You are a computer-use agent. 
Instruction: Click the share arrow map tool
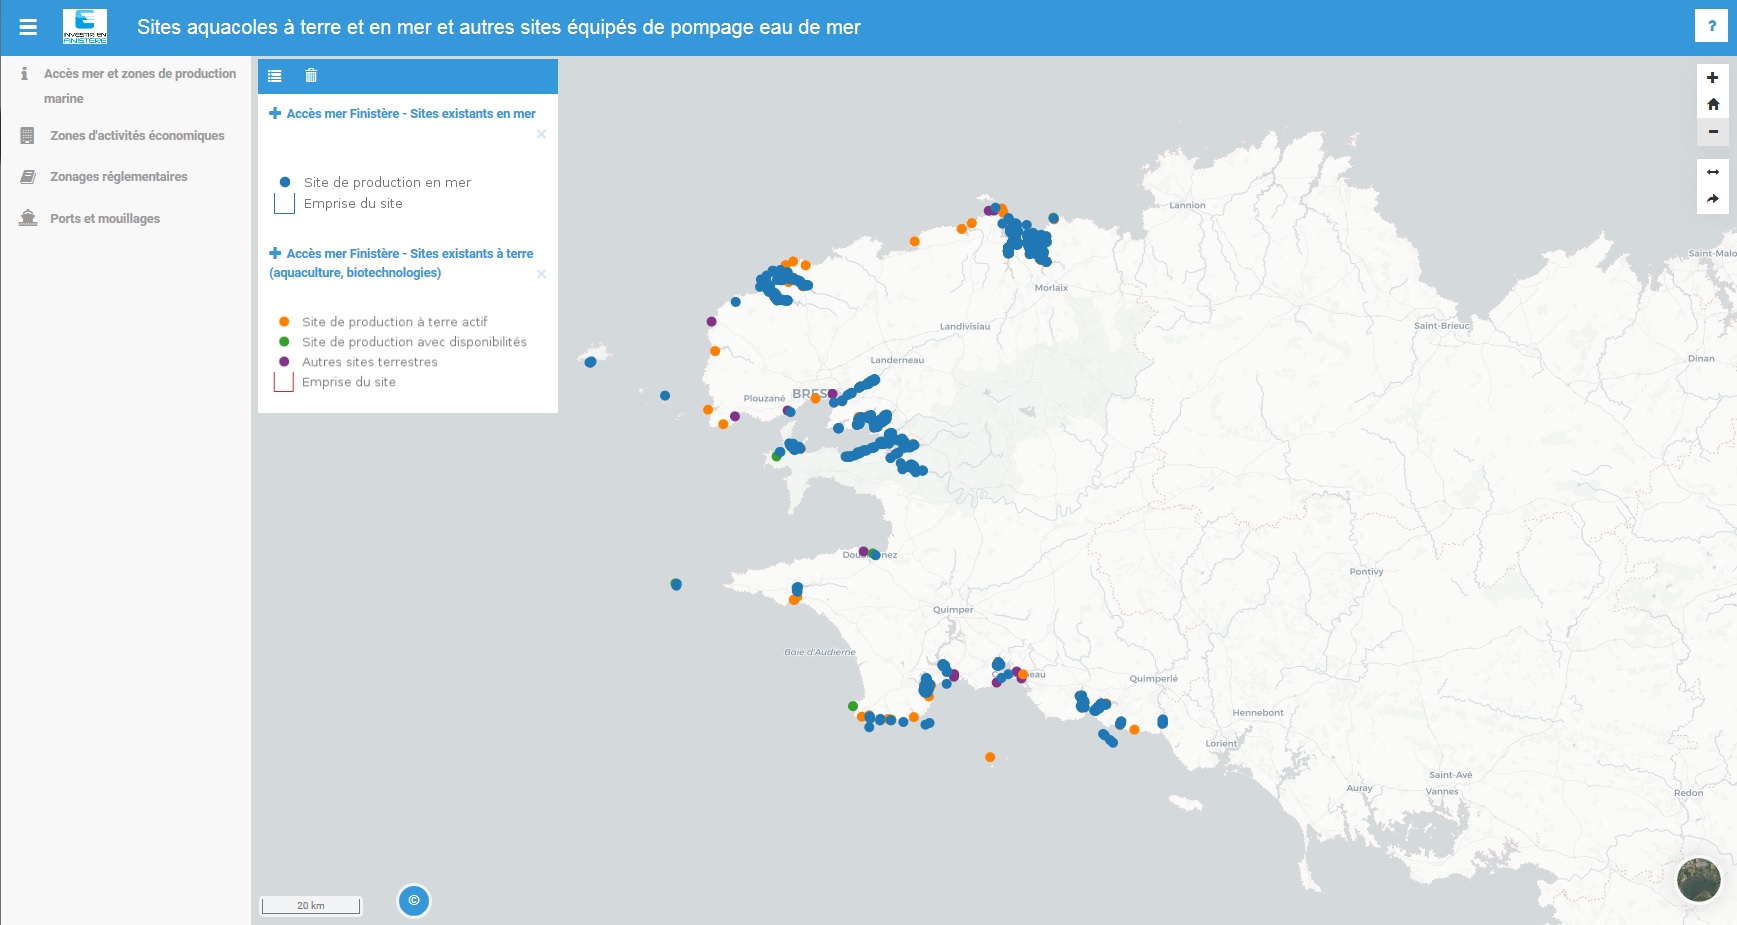click(x=1712, y=199)
